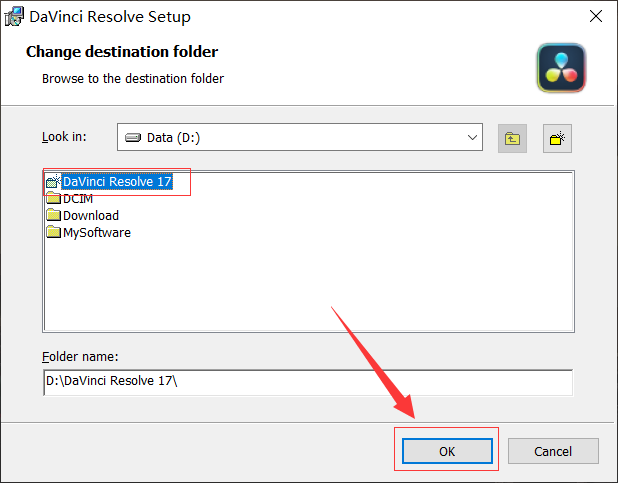Click the Download folder icon

53,216
